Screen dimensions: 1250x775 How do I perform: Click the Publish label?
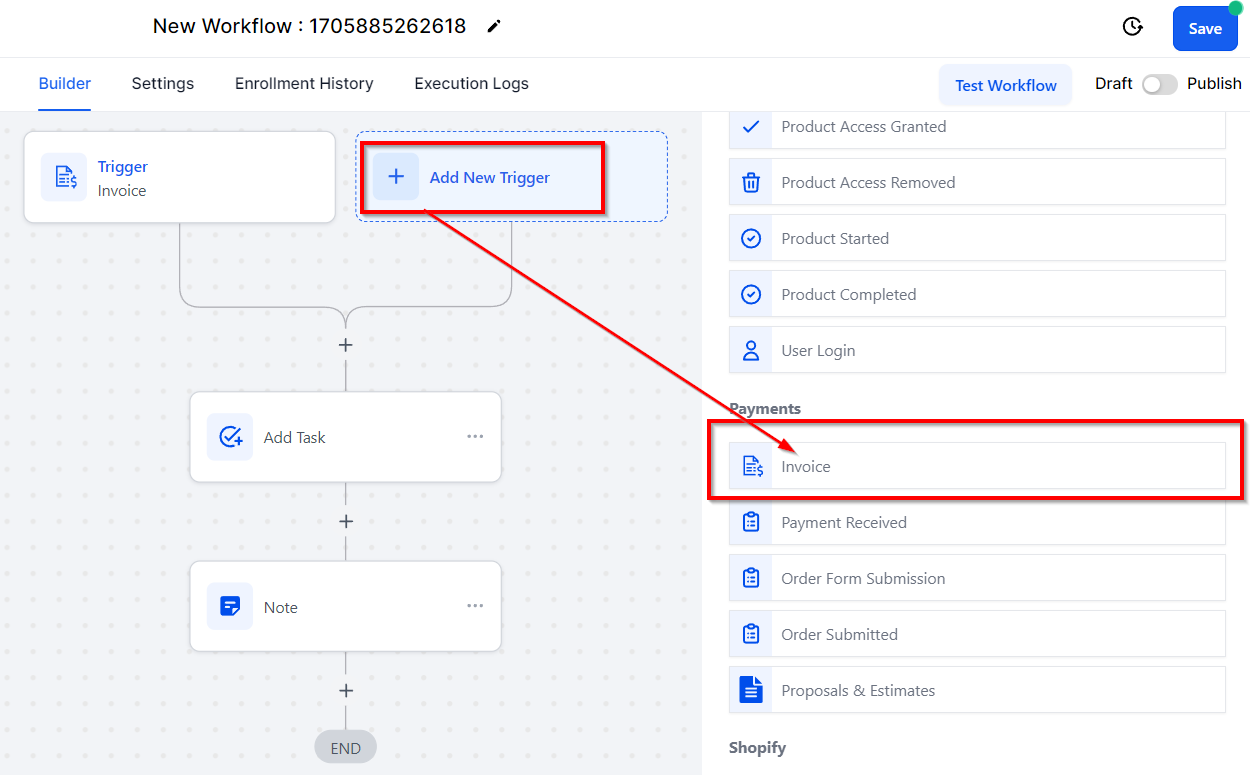(1214, 84)
